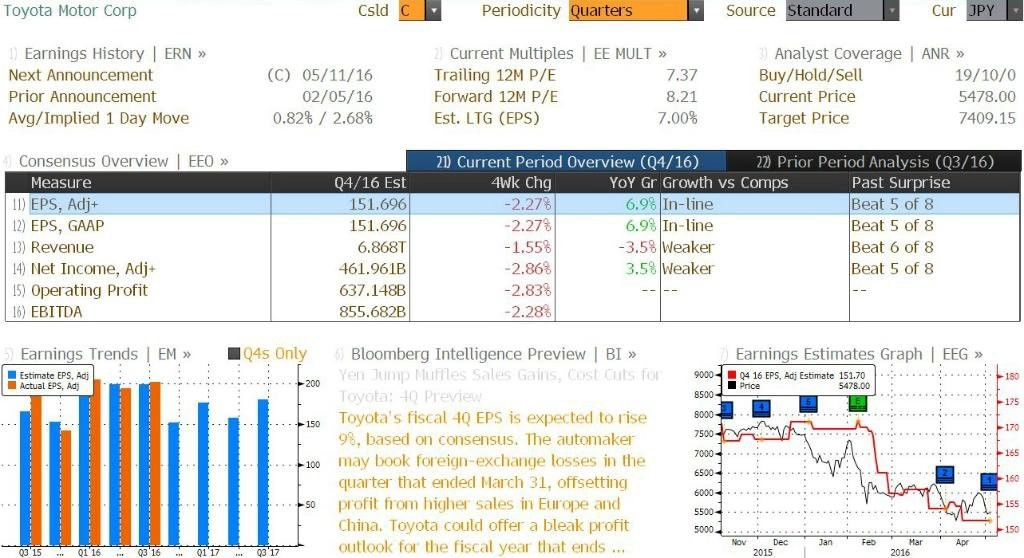Expand the Periodicity Quarters dropdown
1024x558 pixels.
[696, 10]
